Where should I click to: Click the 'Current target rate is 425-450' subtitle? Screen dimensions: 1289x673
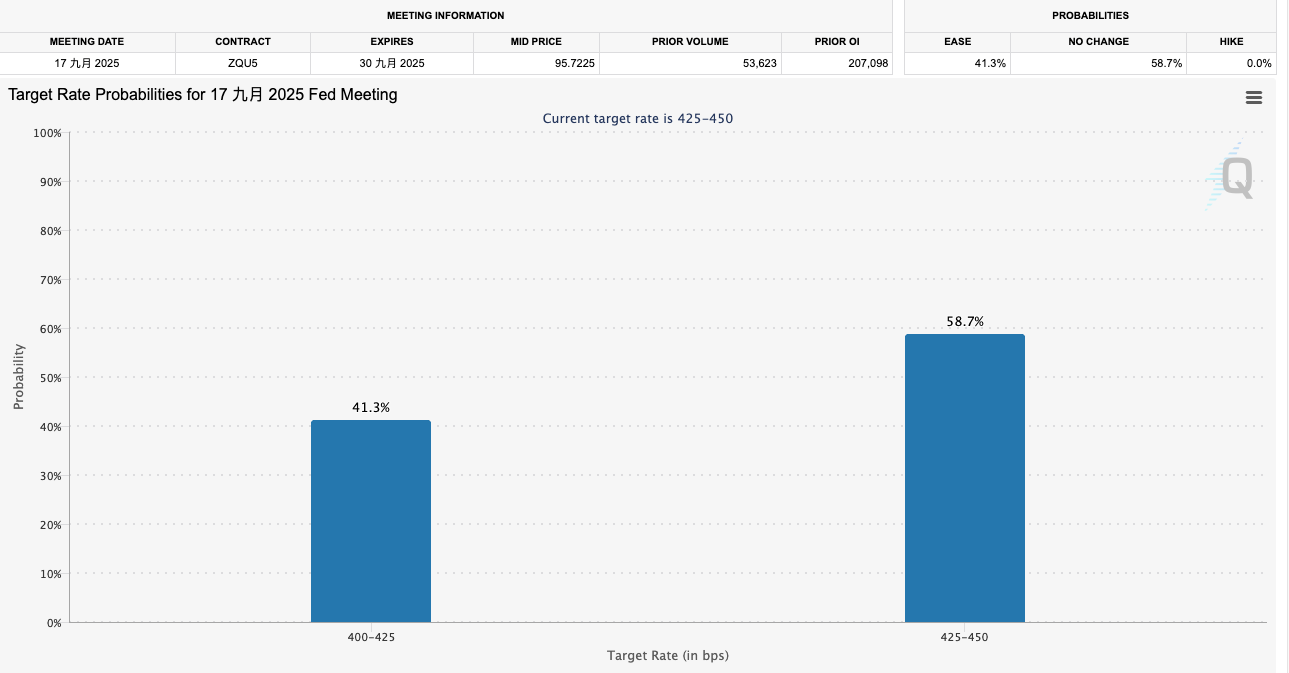click(638, 118)
